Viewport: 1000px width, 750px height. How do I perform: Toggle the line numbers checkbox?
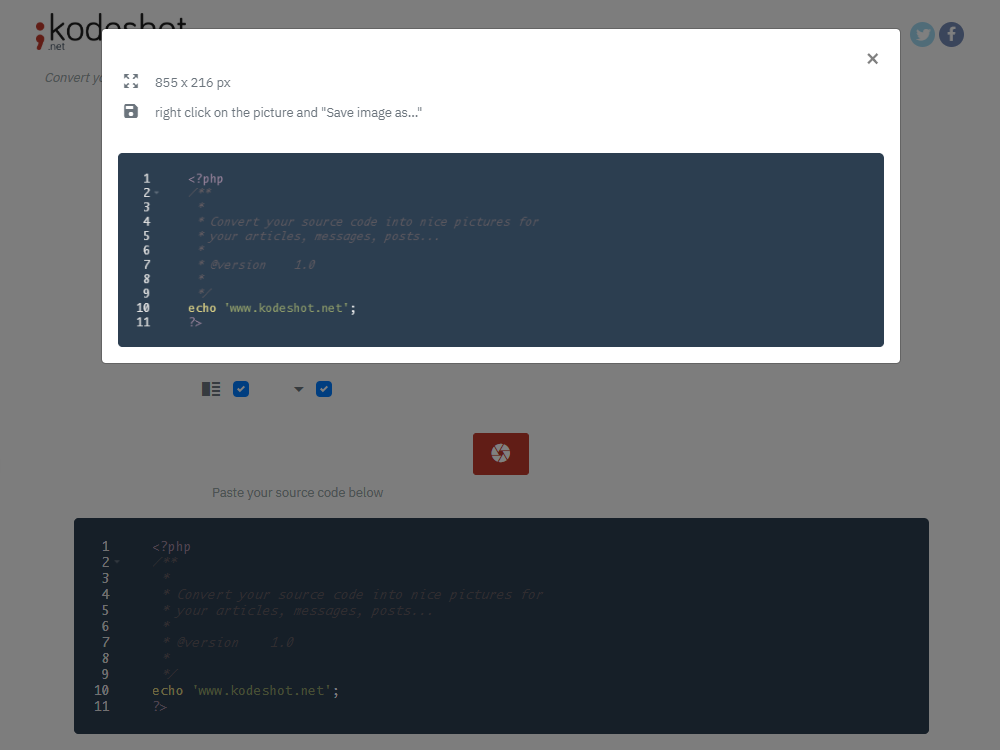[x=241, y=389]
